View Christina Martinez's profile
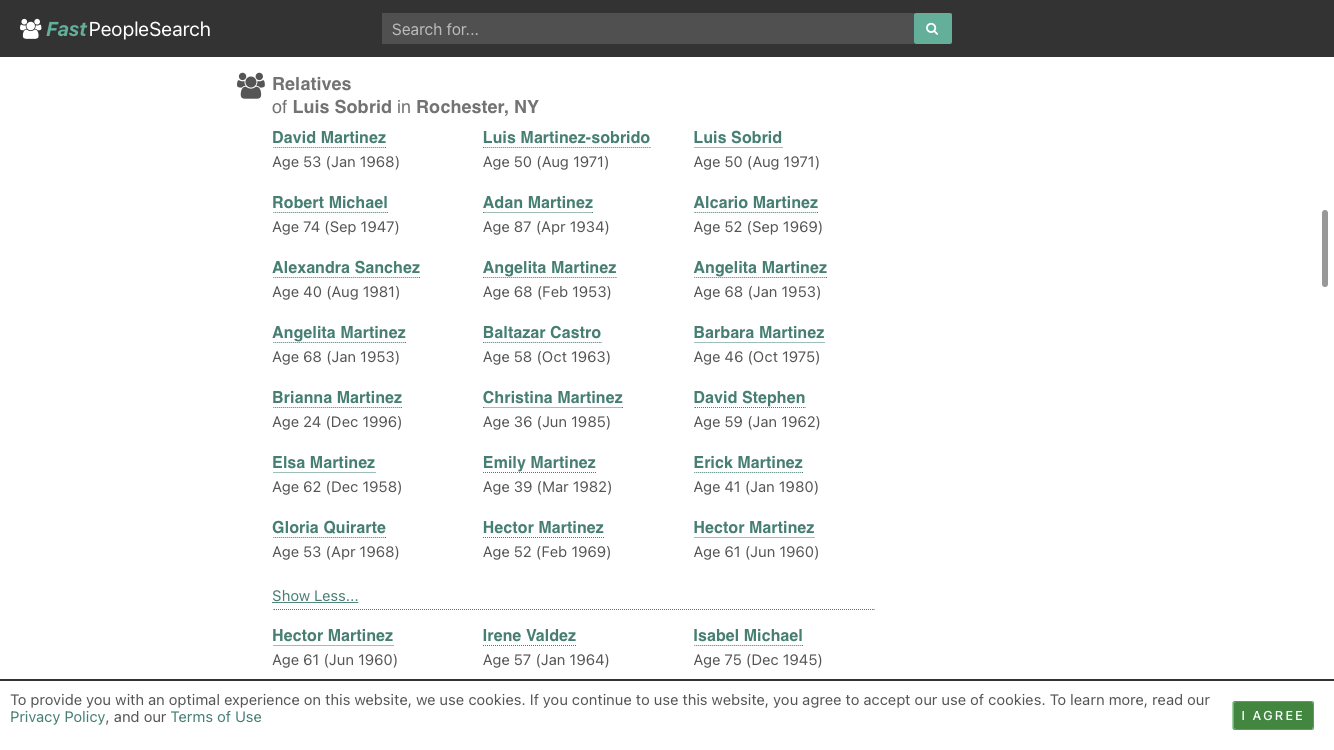This screenshot has width=1334, height=750. (x=553, y=398)
